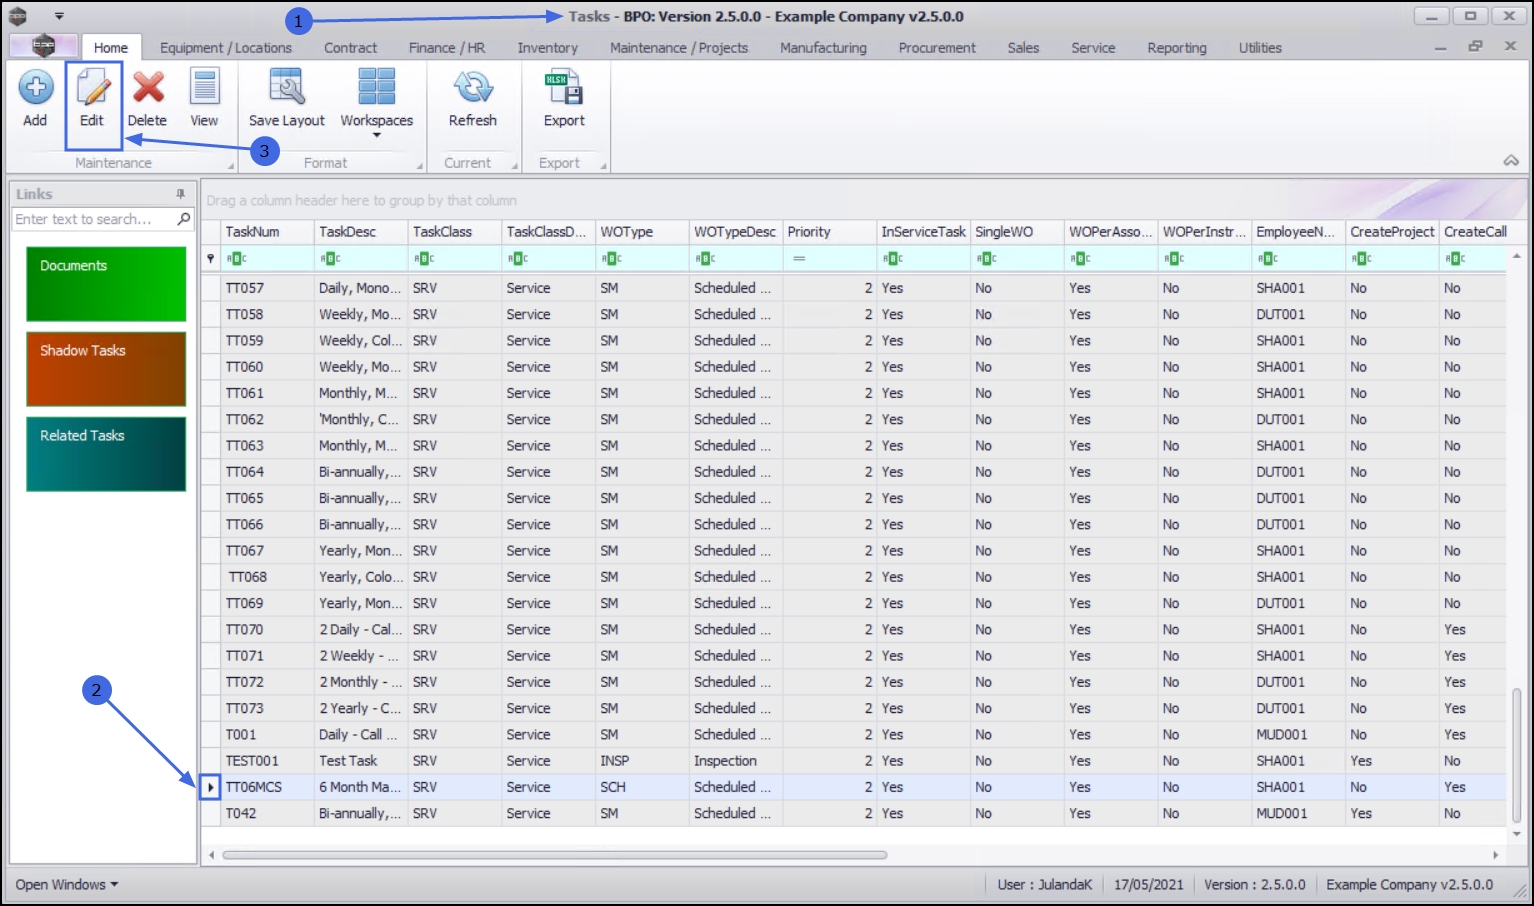Click the Edit icon in ribbon
Image resolution: width=1534 pixels, height=906 pixels.
click(92, 99)
